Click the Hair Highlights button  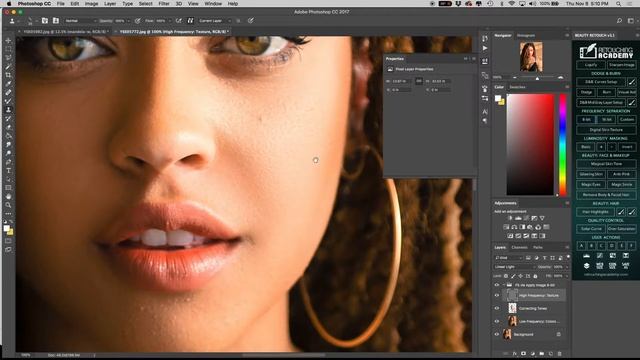point(595,212)
